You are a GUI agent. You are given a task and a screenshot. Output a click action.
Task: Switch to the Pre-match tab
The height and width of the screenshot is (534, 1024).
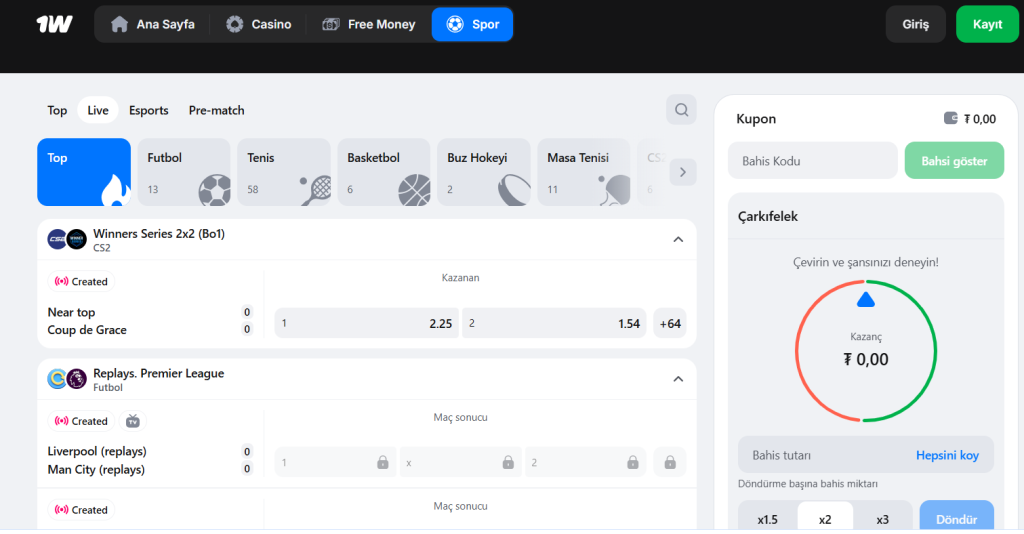216,110
